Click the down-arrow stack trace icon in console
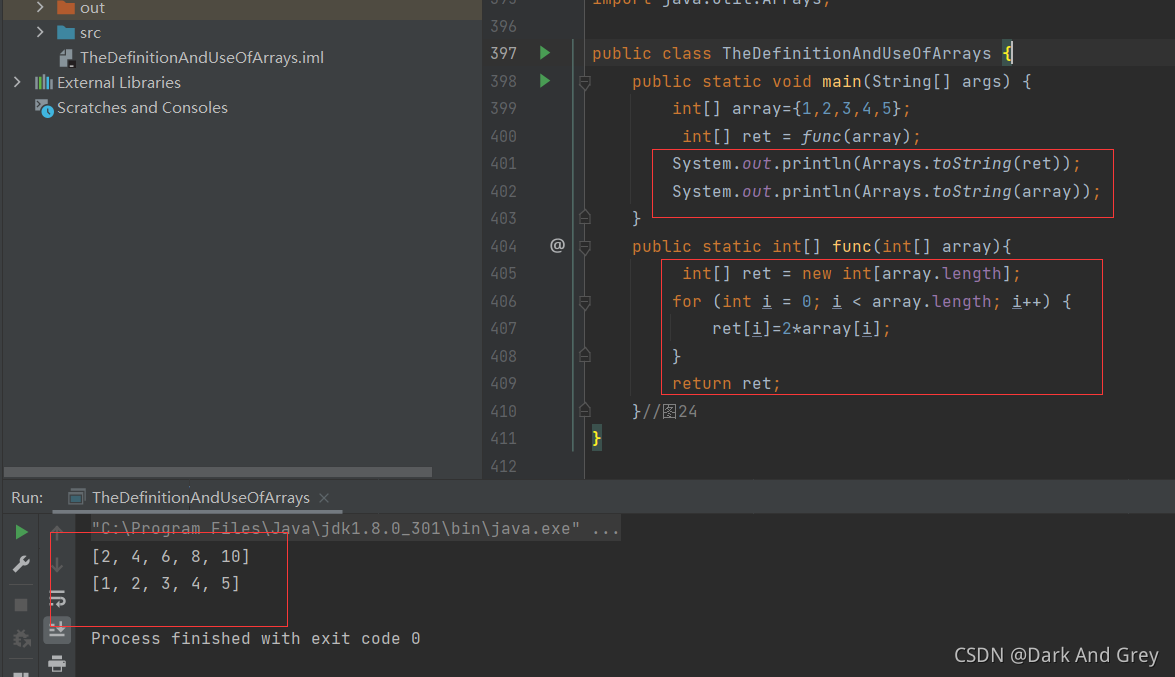This screenshot has height=677, width=1175. click(57, 565)
